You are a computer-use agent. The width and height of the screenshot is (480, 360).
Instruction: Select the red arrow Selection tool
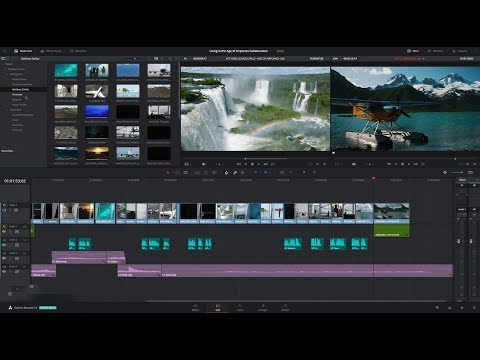(x=168, y=172)
